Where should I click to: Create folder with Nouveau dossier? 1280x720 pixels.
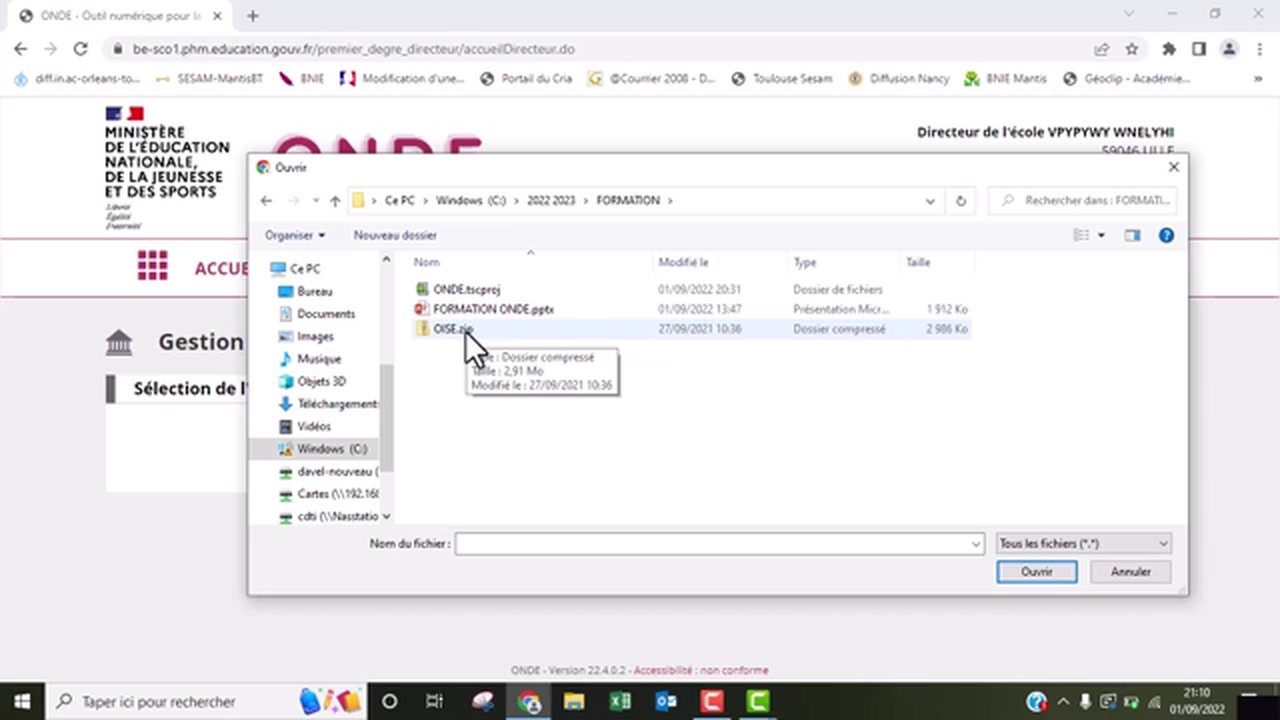point(395,236)
